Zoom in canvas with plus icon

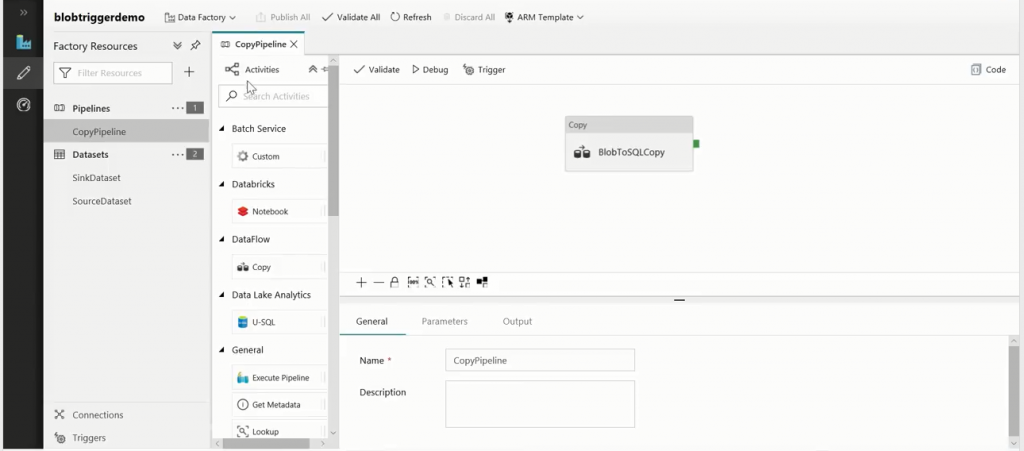coord(361,283)
